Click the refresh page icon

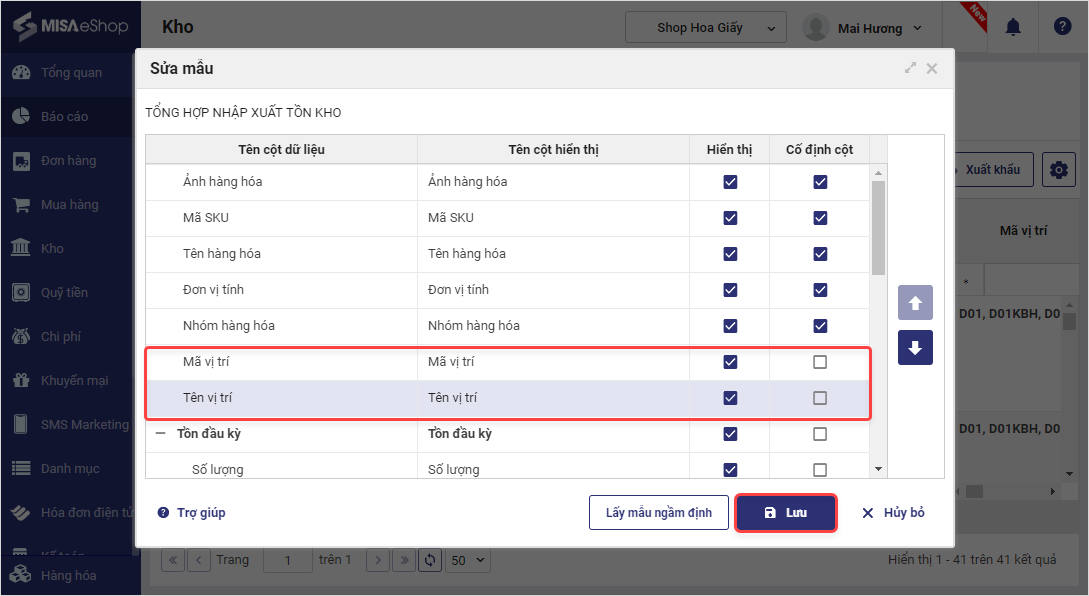(x=431, y=561)
